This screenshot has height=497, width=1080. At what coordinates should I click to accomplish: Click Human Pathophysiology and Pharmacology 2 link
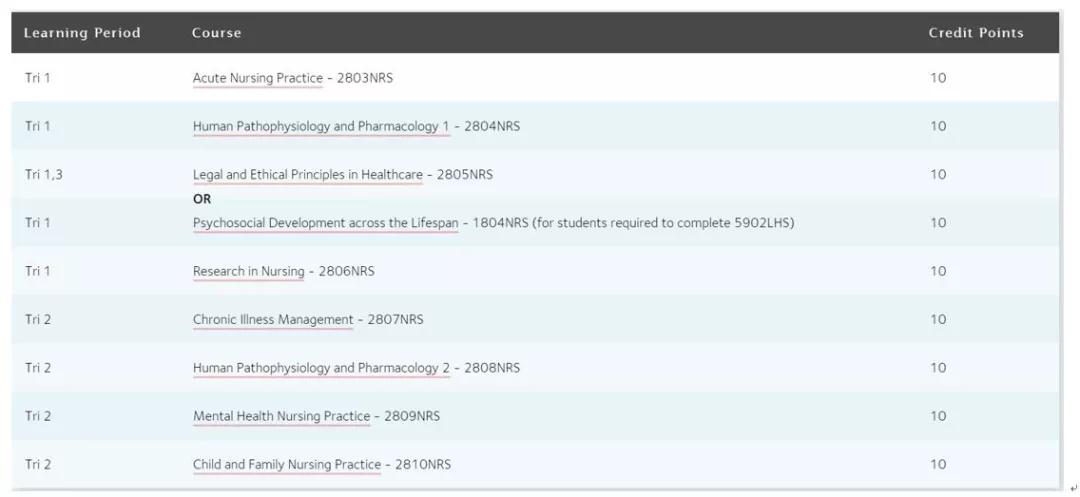click(x=321, y=368)
